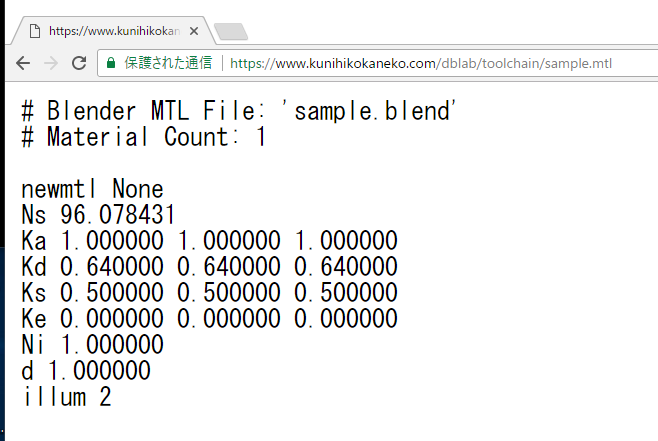The height and width of the screenshot is (441, 658).
Task: Click the '# Material Count: 1' line
Action: point(144,137)
